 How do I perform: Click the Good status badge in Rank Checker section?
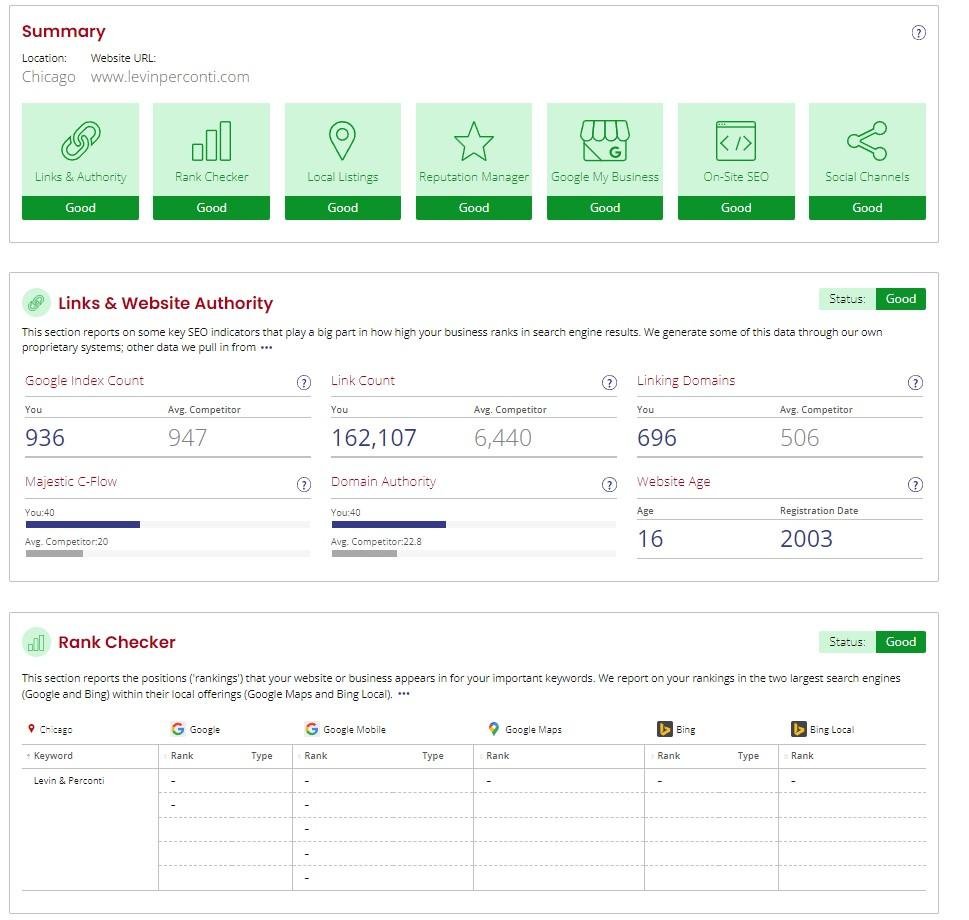point(900,642)
